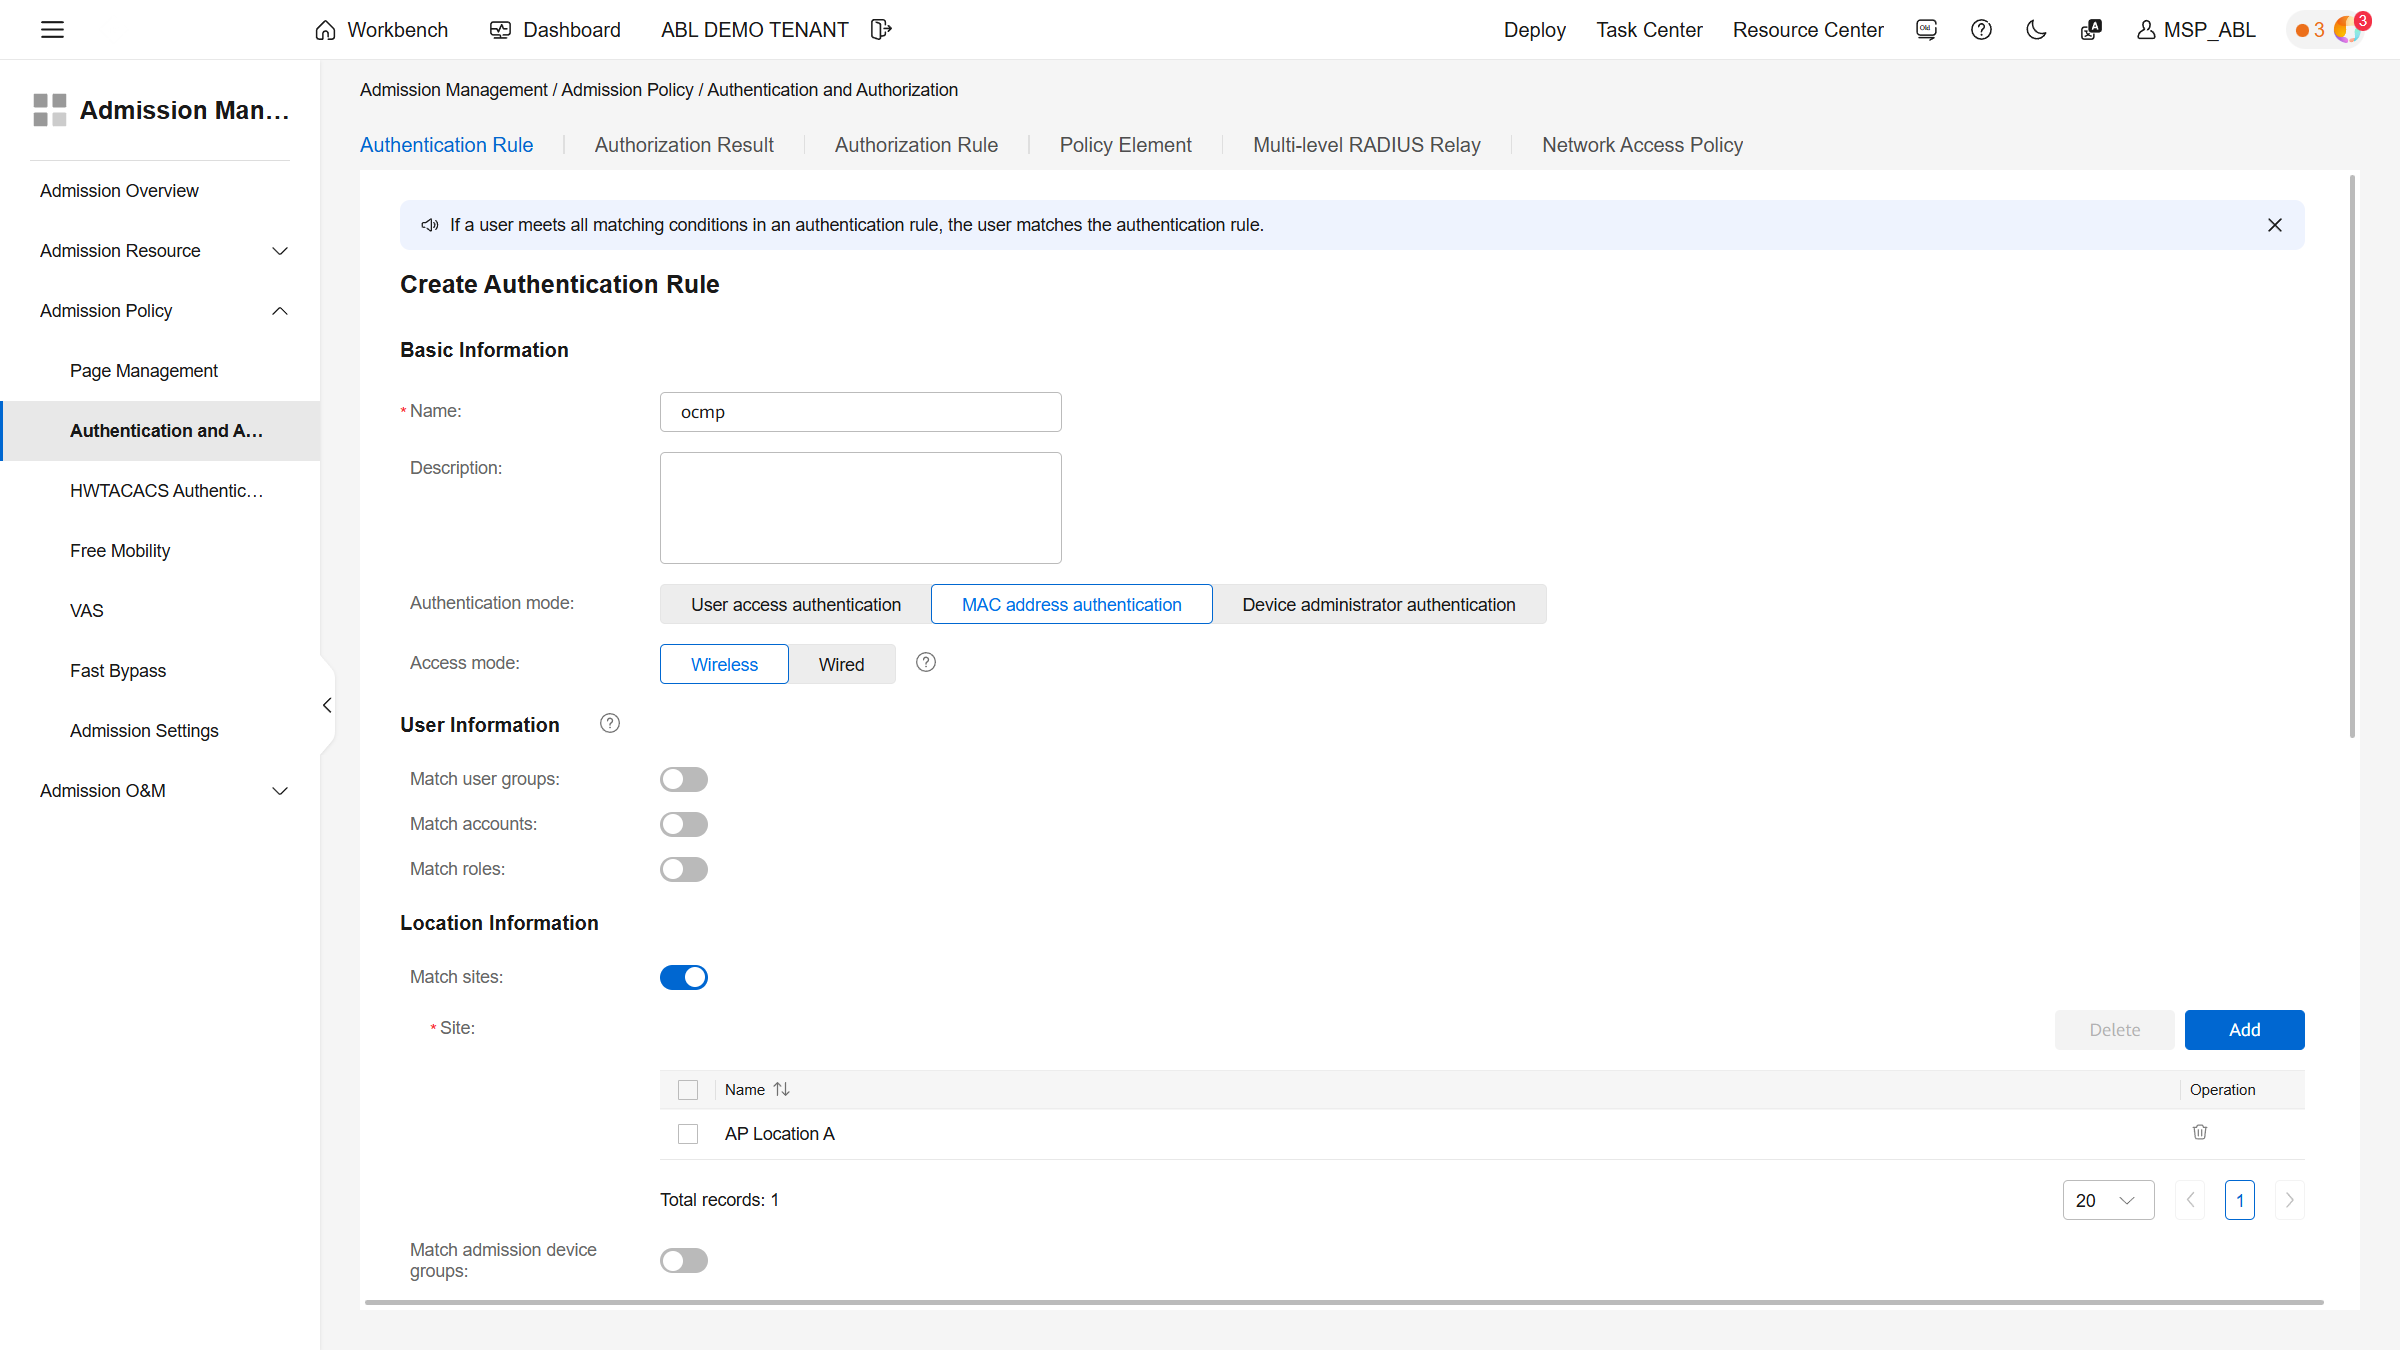
Task: Enable the Match user groups toggle
Action: 684,778
